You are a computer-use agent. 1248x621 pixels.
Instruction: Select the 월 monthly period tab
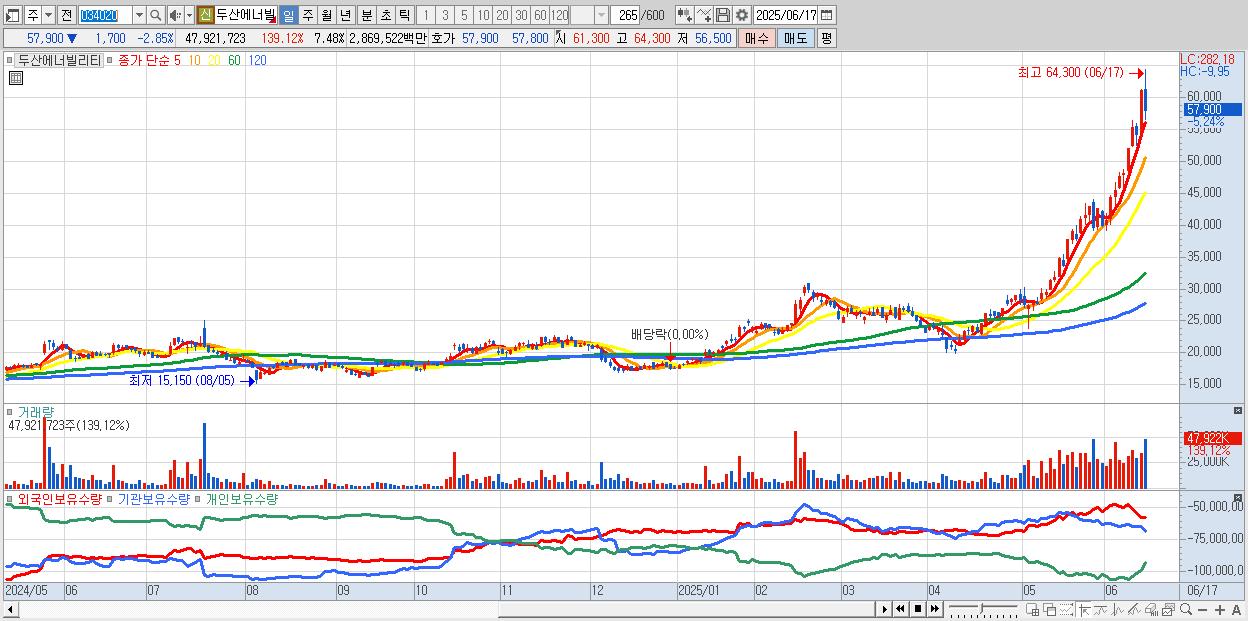pos(326,15)
